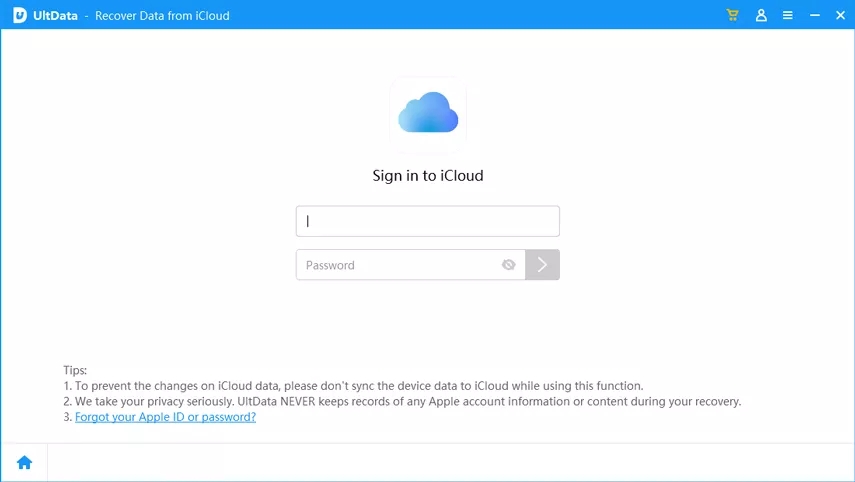The image size is (855, 482).
Task: Click the Sign in to iCloud heading
Action: tap(428, 176)
